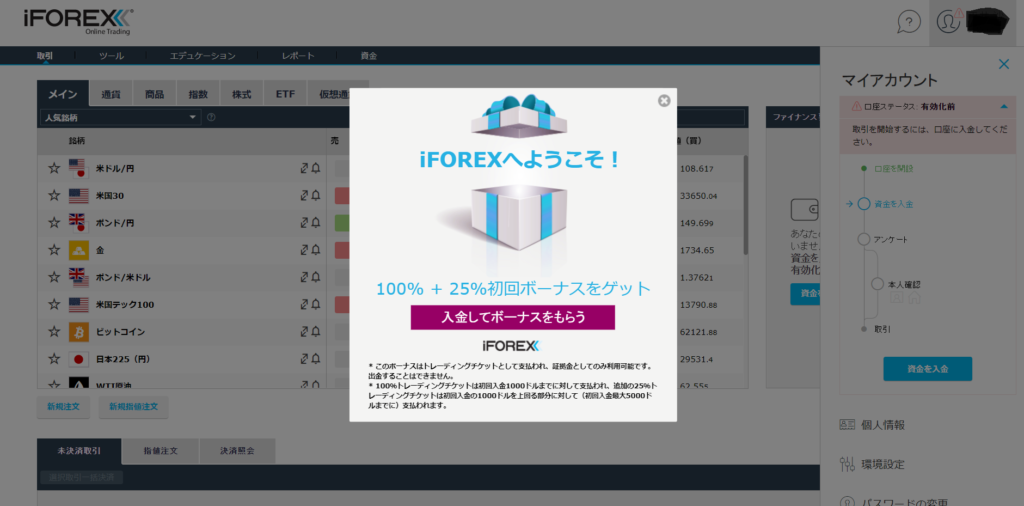This screenshot has width=1024, height=506.
Task: Click the Bitcoin logo icon
Action: click(78, 332)
